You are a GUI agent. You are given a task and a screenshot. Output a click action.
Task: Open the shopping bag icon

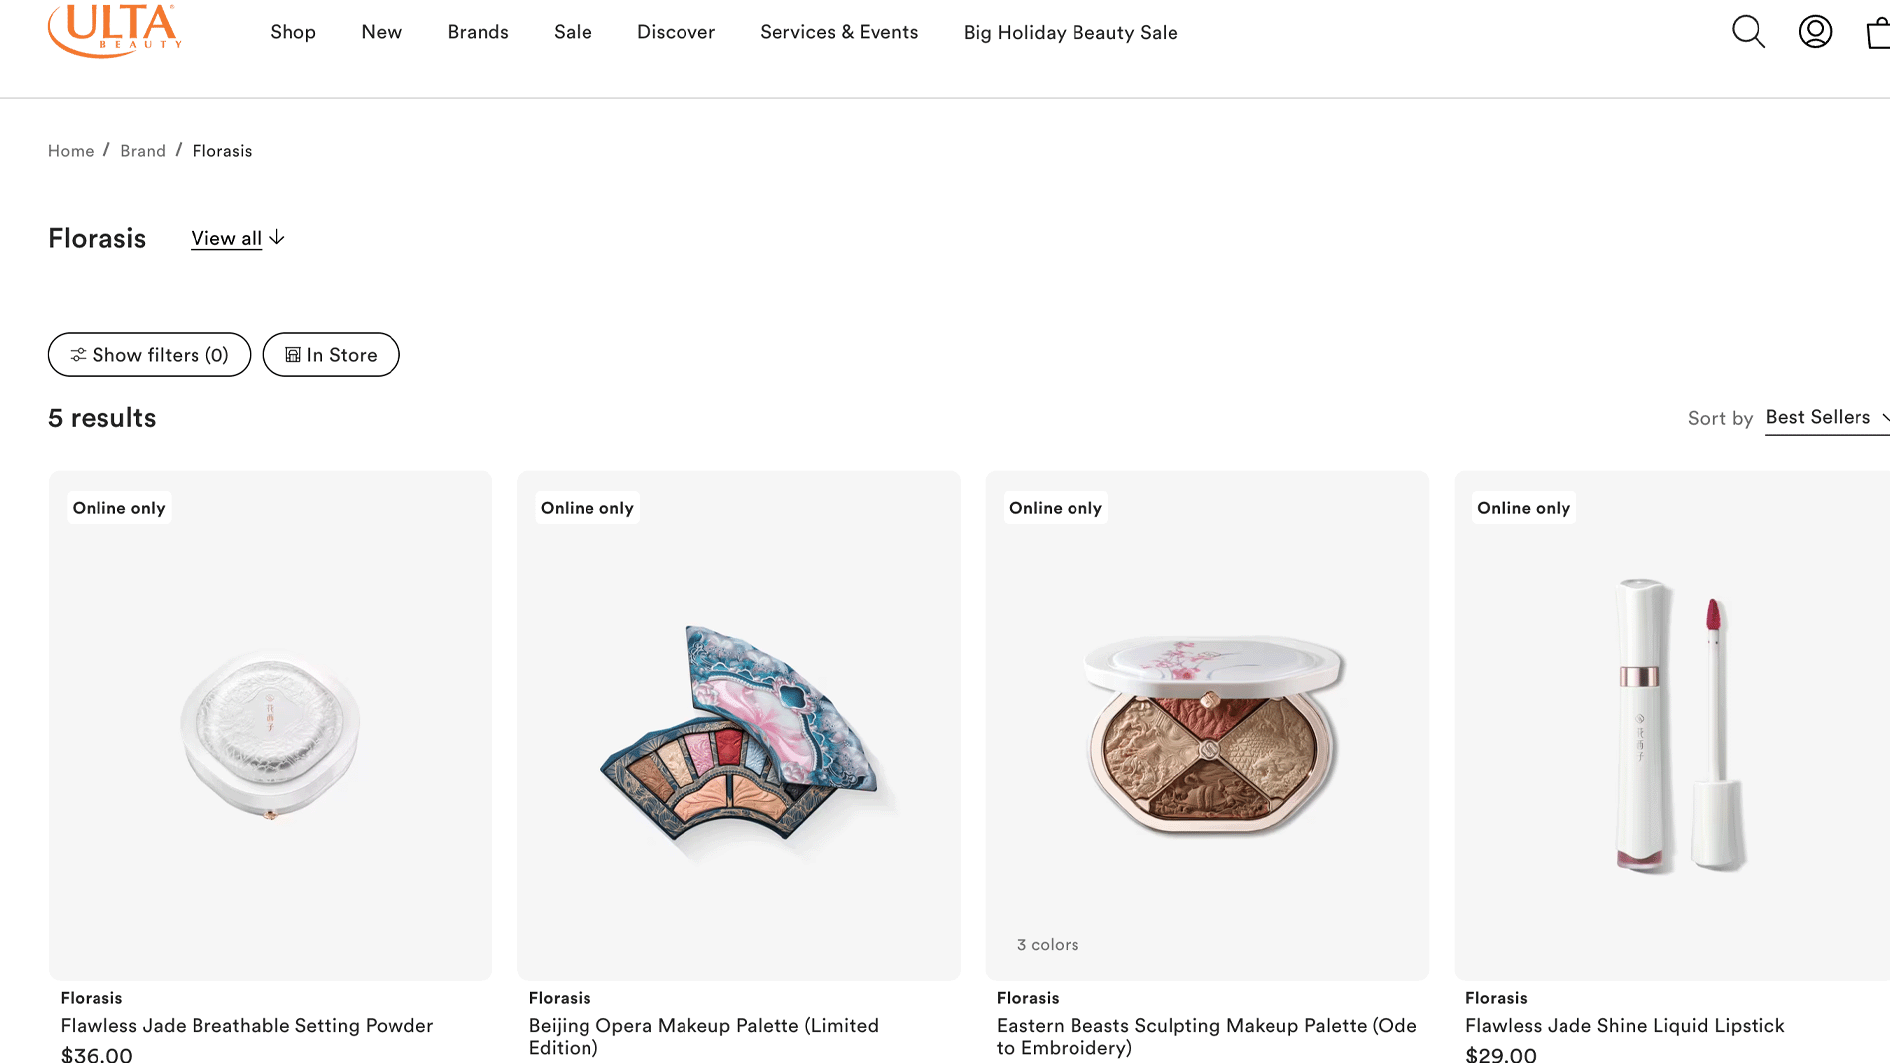point(1877,33)
